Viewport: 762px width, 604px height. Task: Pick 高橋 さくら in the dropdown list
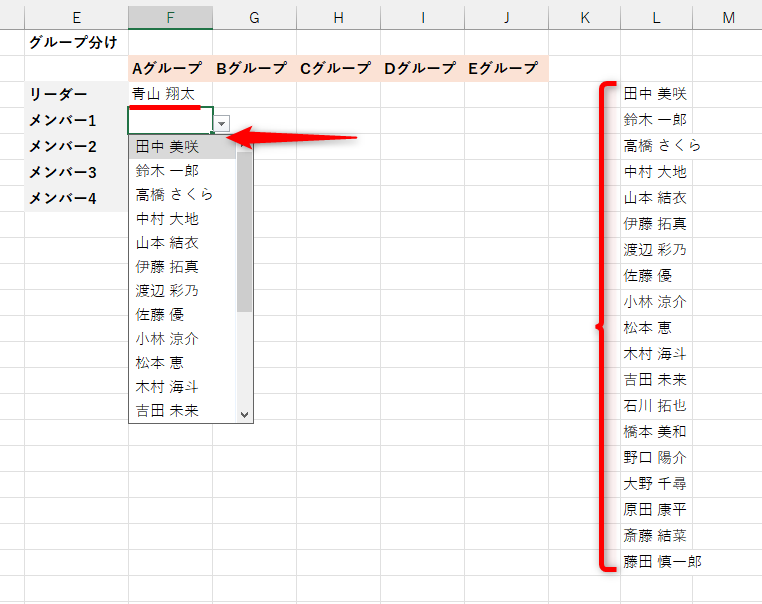(x=183, y=194)
